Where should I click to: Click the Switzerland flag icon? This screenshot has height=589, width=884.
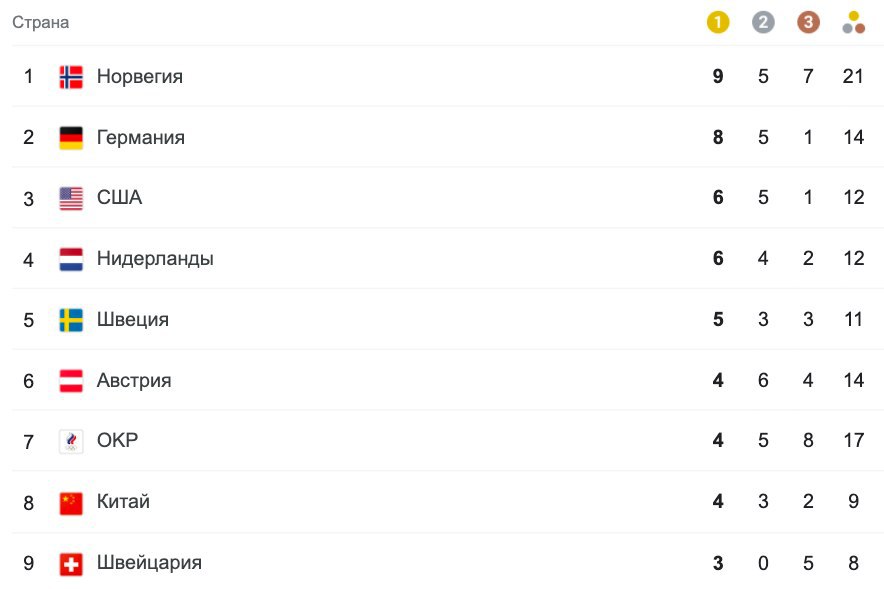click(x=71, y=564)
